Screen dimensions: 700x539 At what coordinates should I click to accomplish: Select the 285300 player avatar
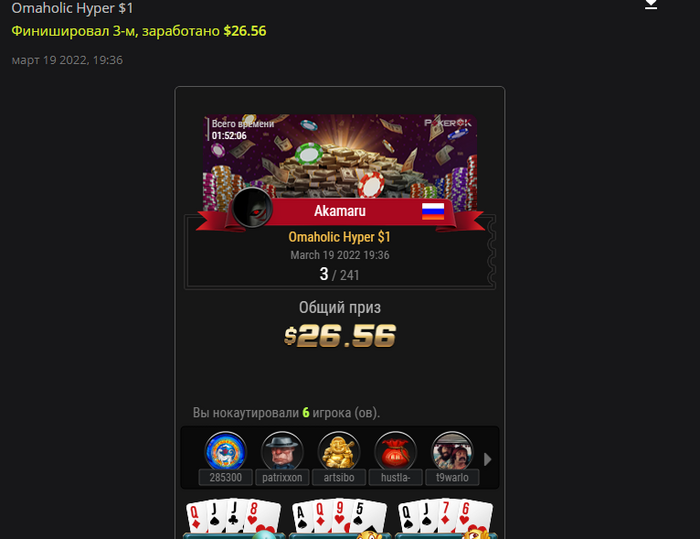225,451
